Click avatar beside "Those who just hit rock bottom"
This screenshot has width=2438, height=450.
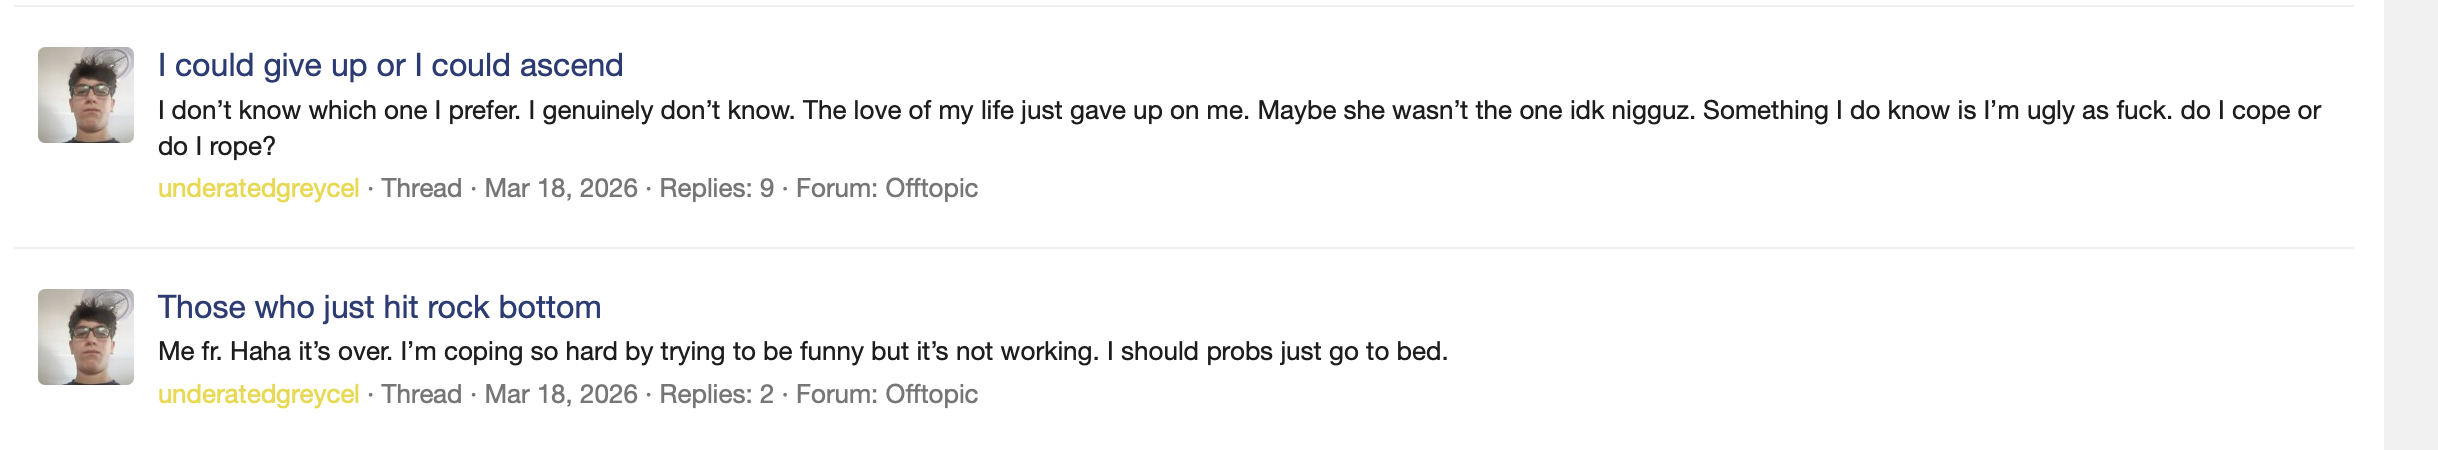pos(86,337)
